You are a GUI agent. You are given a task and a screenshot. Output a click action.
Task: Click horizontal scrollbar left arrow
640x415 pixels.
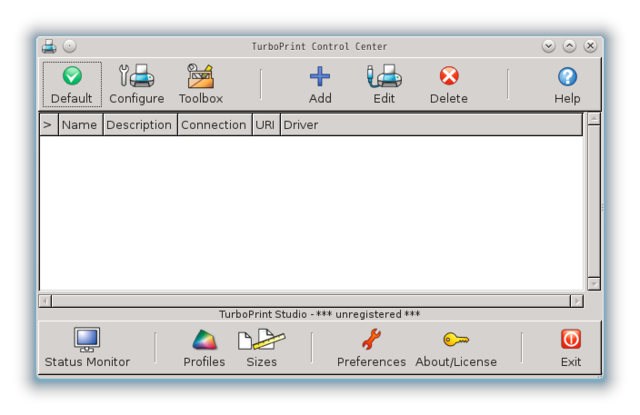tap(45, 302)
